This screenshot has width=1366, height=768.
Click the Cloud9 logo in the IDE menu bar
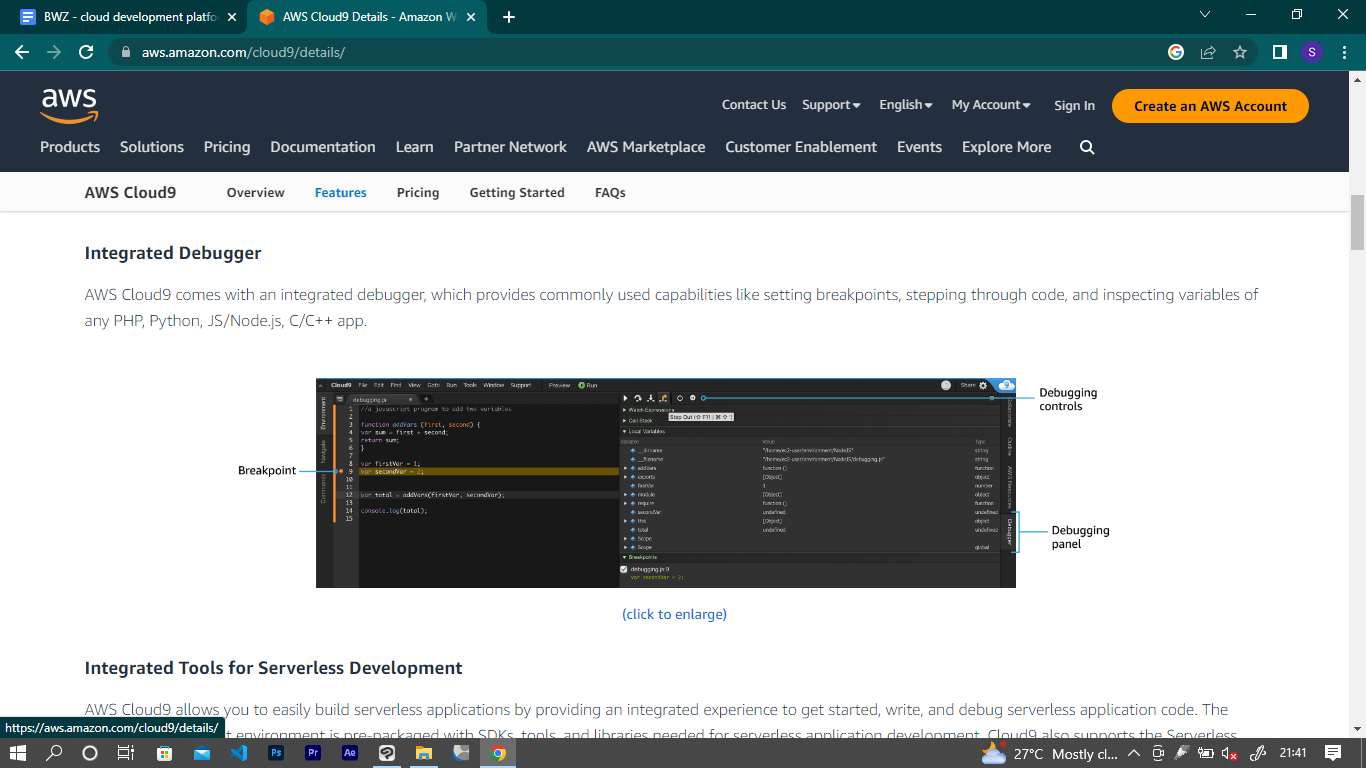[x=340, y=385]
